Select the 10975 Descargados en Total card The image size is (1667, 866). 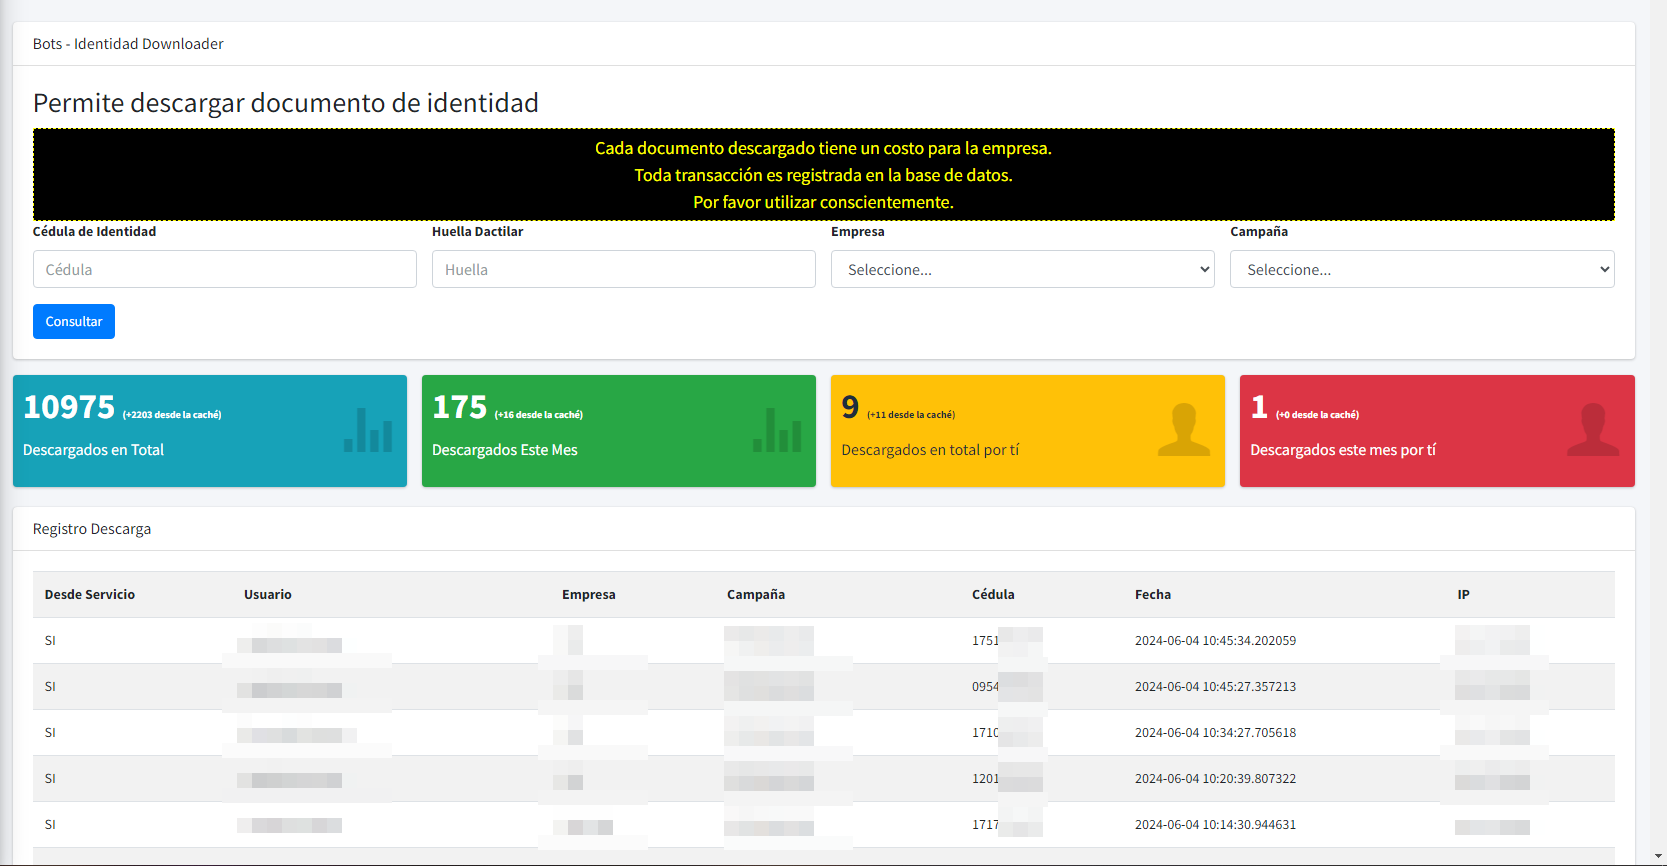click(209, 431)
